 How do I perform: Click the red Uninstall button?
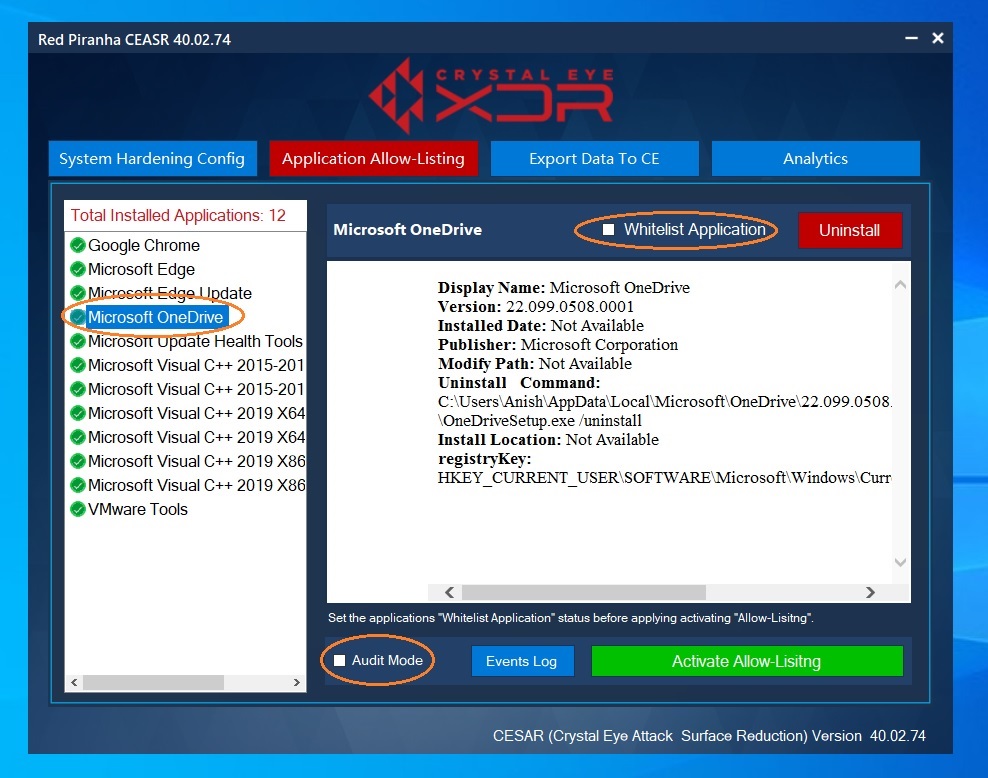coord(849,230)
